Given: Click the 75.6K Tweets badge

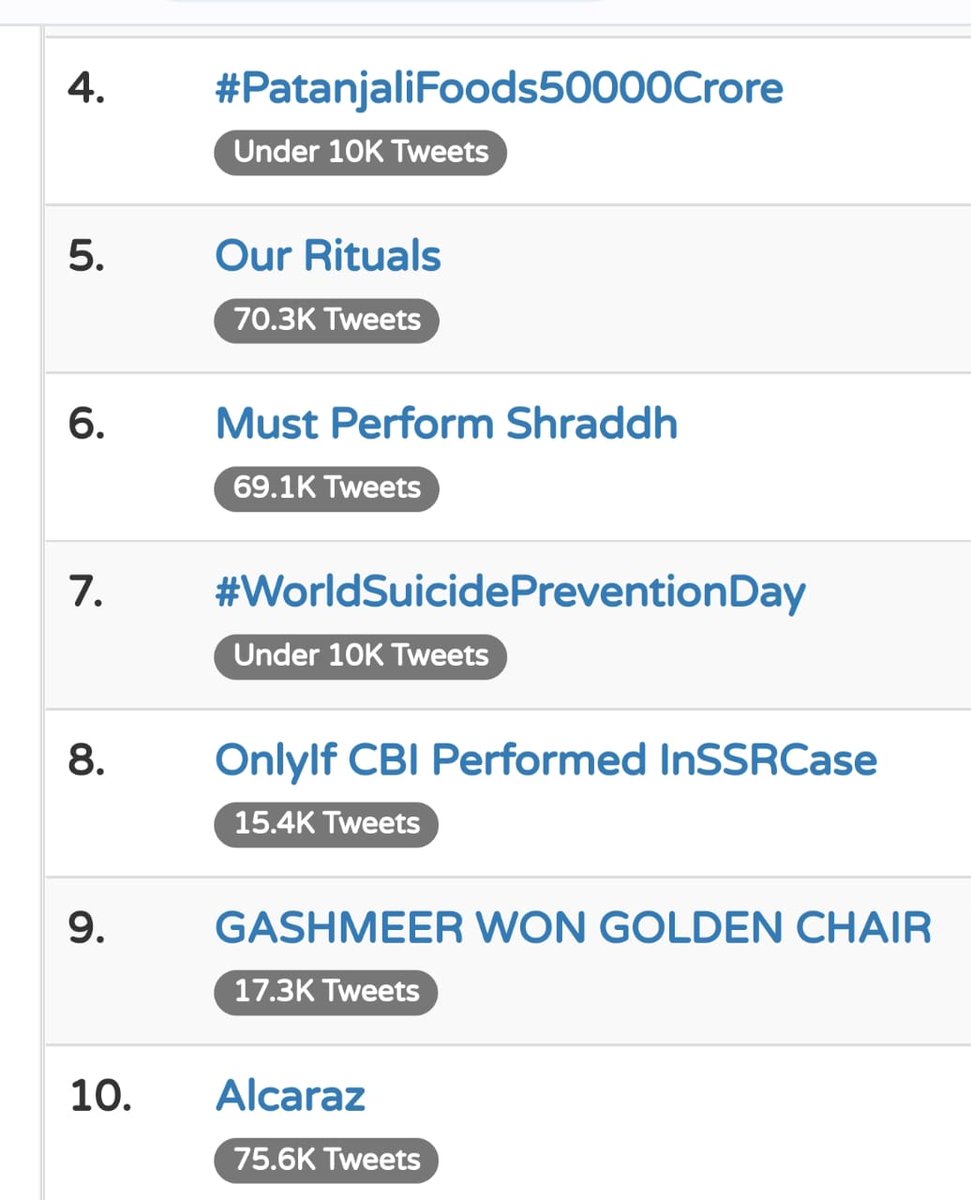Looking at the screenshot, I should [x=326, y=1160].
